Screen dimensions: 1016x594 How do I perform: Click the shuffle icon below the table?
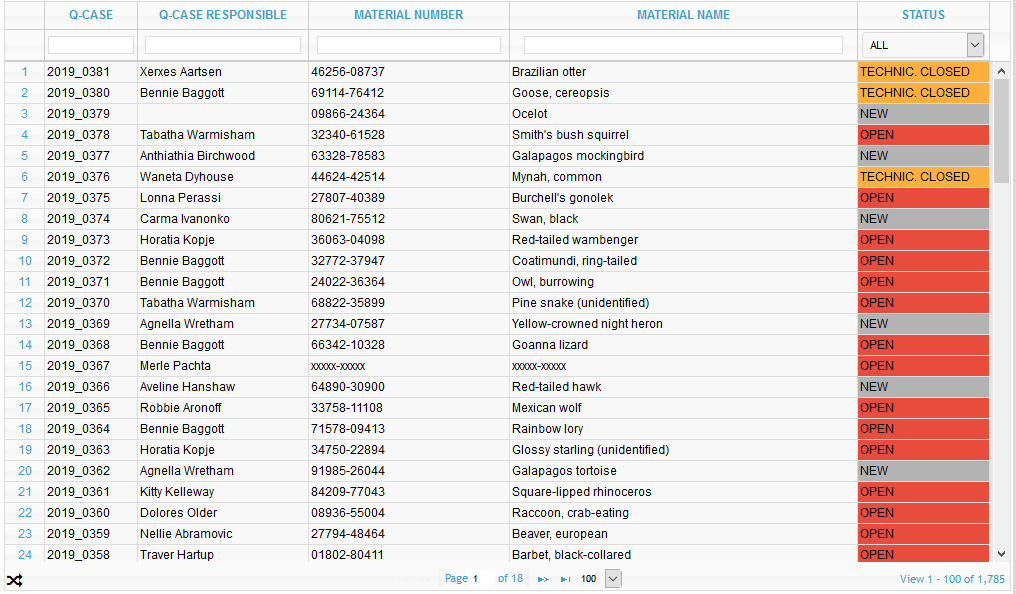pos(14,580)
